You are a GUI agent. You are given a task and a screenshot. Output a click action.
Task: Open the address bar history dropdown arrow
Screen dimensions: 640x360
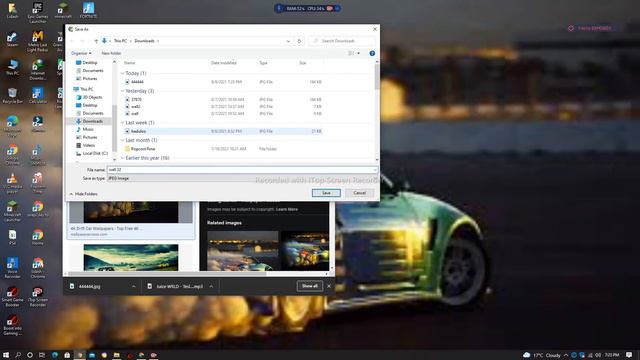288,41
